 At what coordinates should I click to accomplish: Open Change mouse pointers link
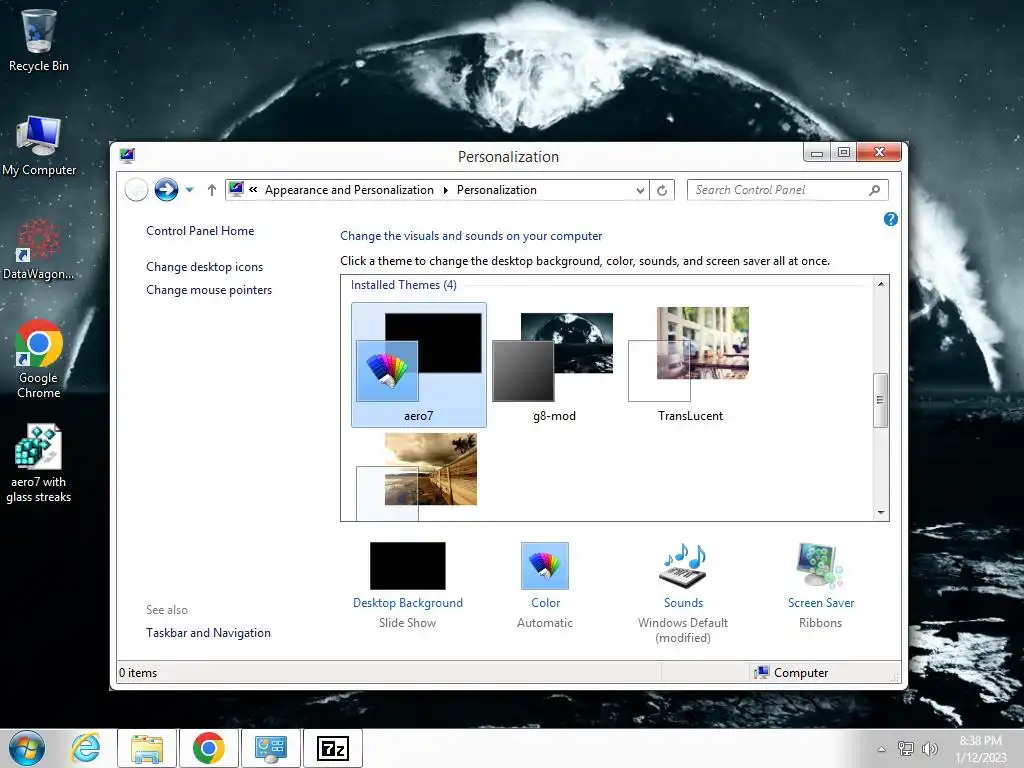pos(209,290)
